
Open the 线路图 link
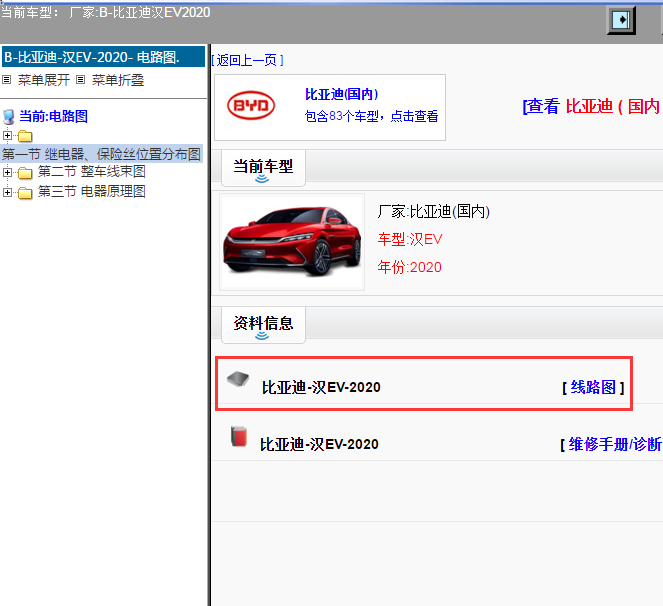tap(593, 387)
